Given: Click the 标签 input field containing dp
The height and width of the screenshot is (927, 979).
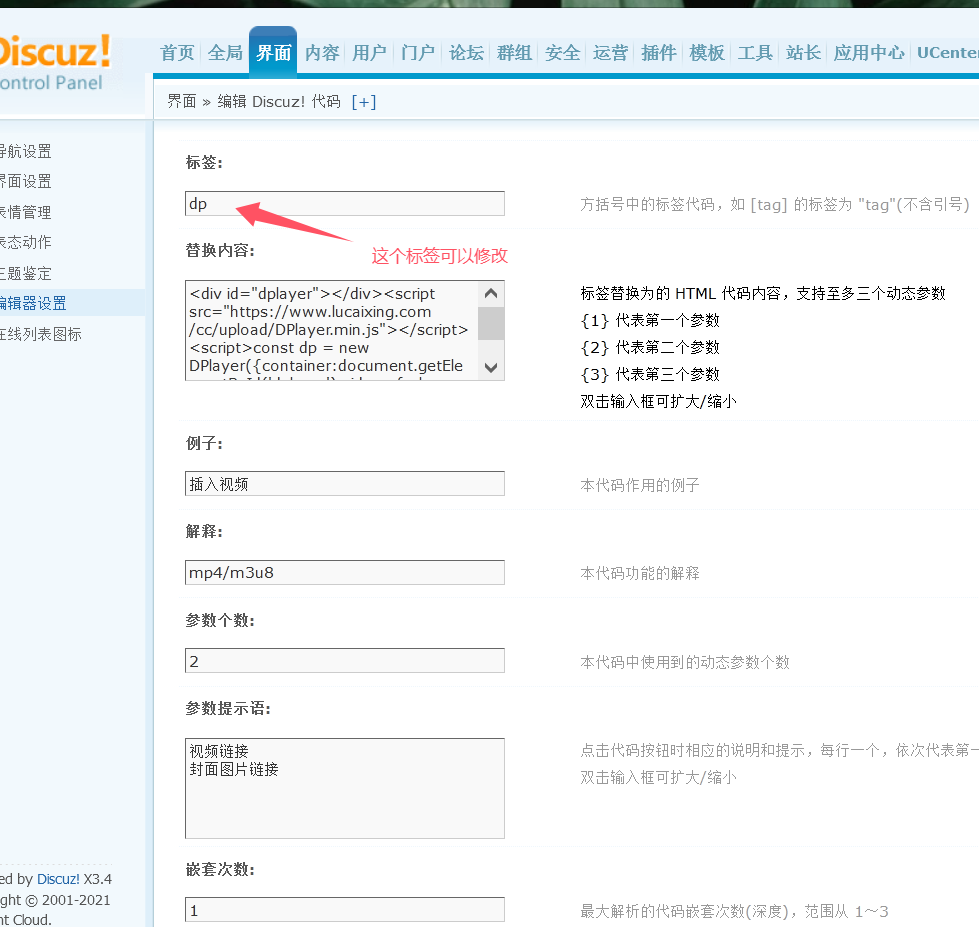Looking at the screenshot, I should click(x=345, y=204).
